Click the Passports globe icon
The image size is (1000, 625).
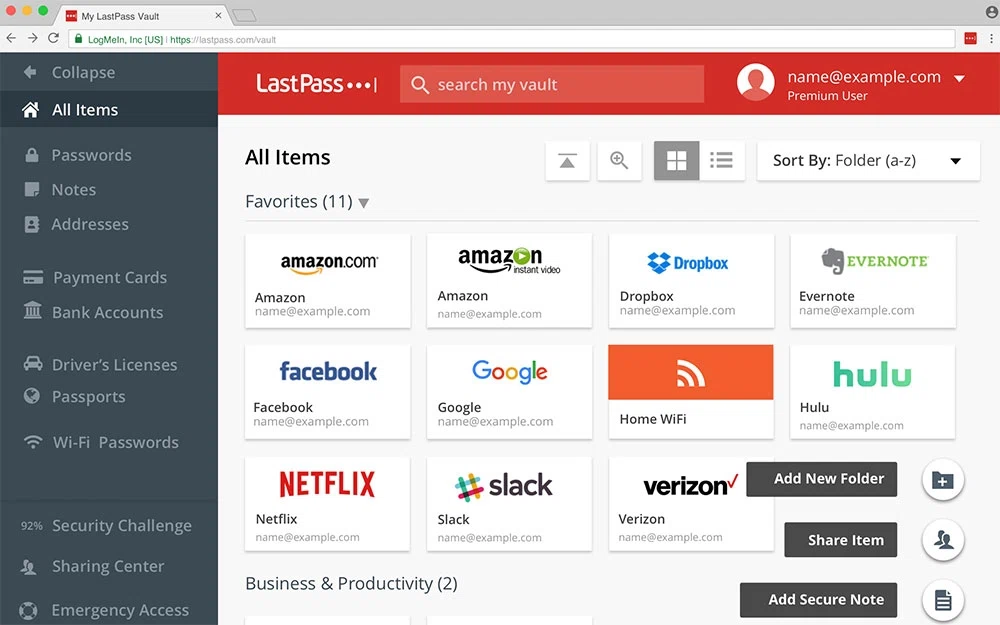[x=31, y=396]
